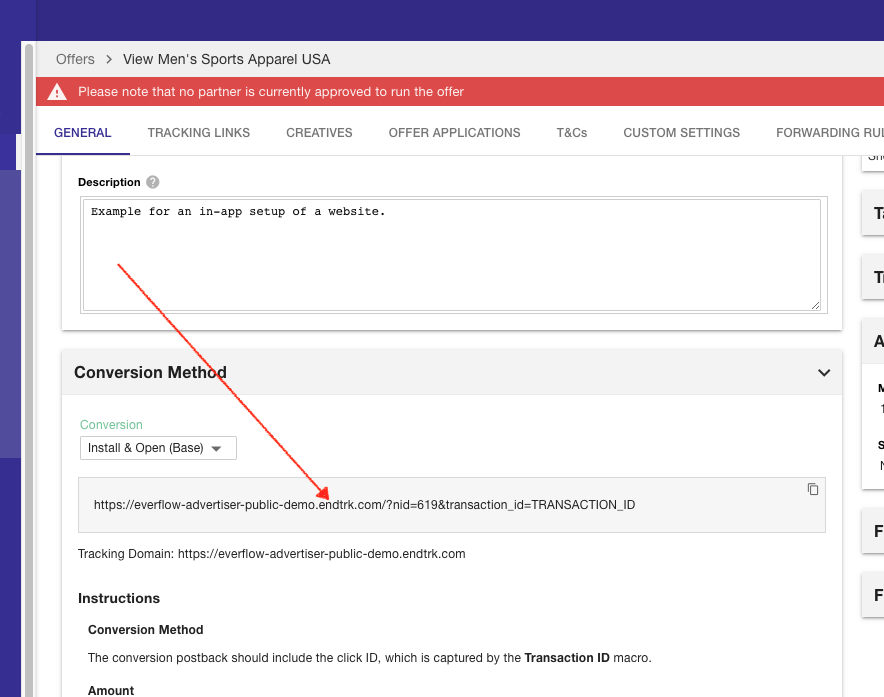This screenshot has width=884, height=697.
Task: Collapse the Conversion Method section
Action: coord(824,373)
